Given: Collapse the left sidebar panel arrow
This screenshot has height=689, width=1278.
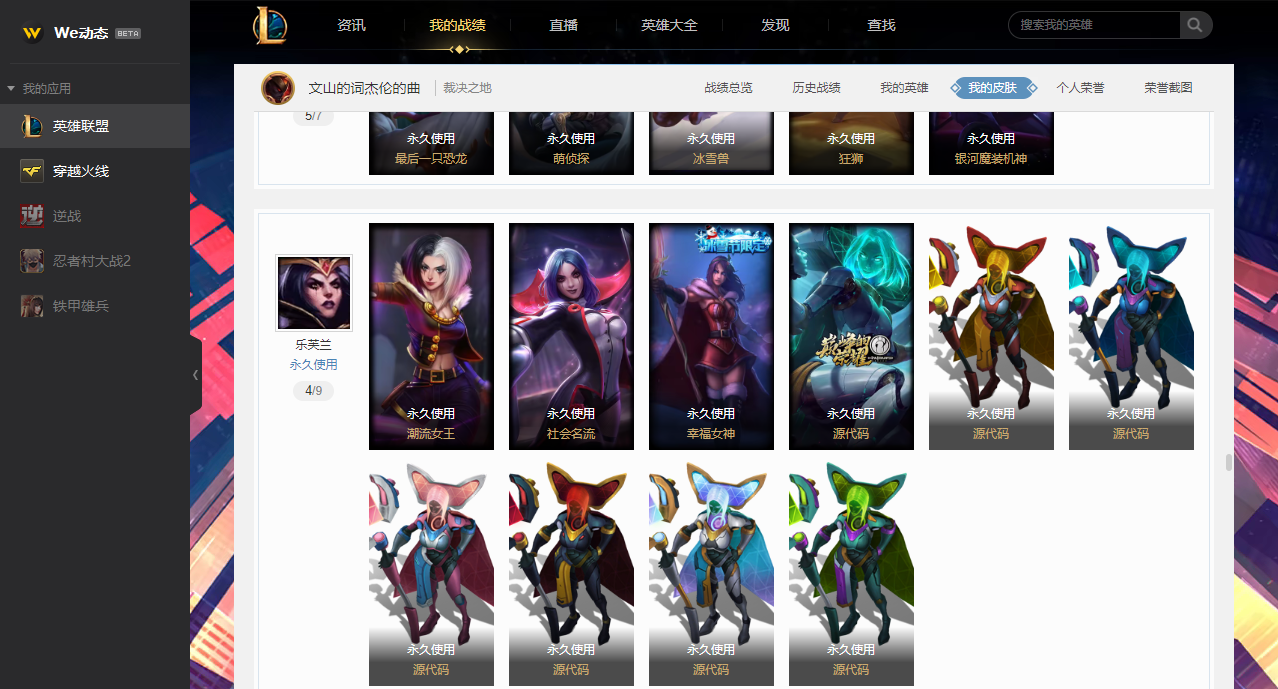Looking at the screenshot, I should pyautogui.click(x=195, y=375).
